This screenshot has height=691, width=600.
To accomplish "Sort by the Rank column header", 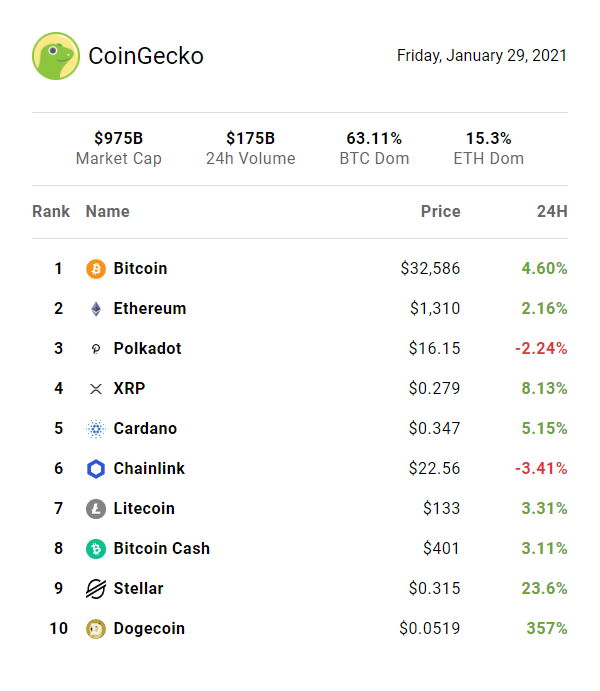I will [51, 212].
